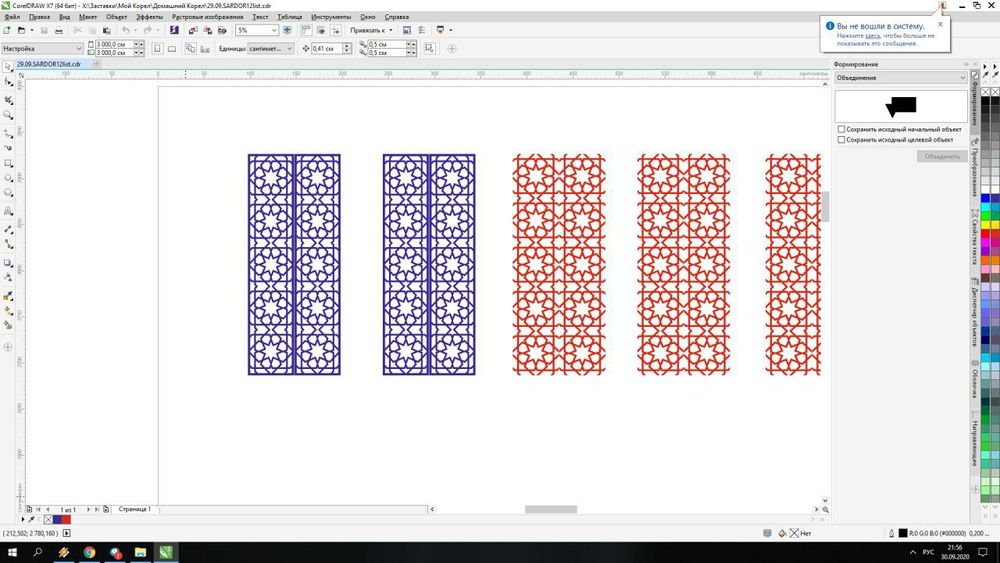Image resolution: width=1000 pixels, height=563 pixels.
Task: Select the Polygon tool
Action: (8, 193)
